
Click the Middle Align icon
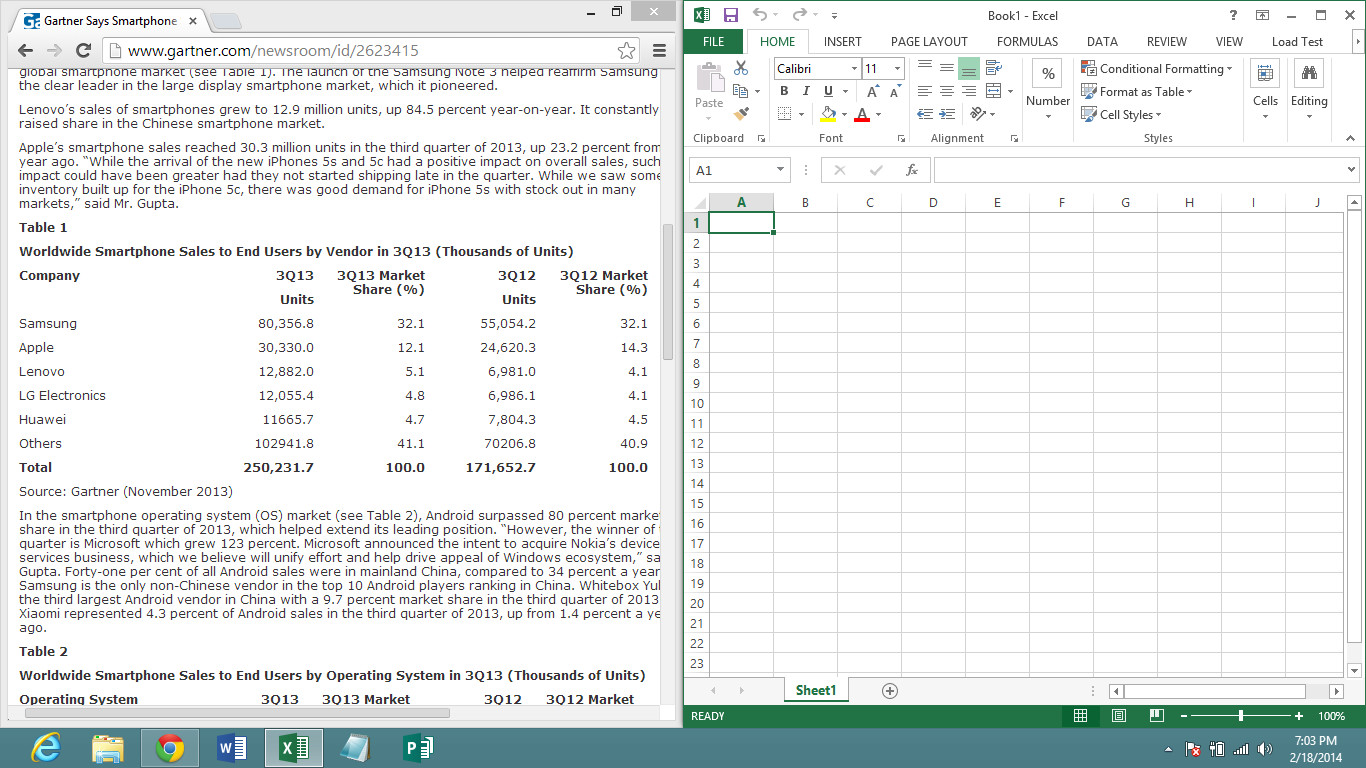(947, 68)
